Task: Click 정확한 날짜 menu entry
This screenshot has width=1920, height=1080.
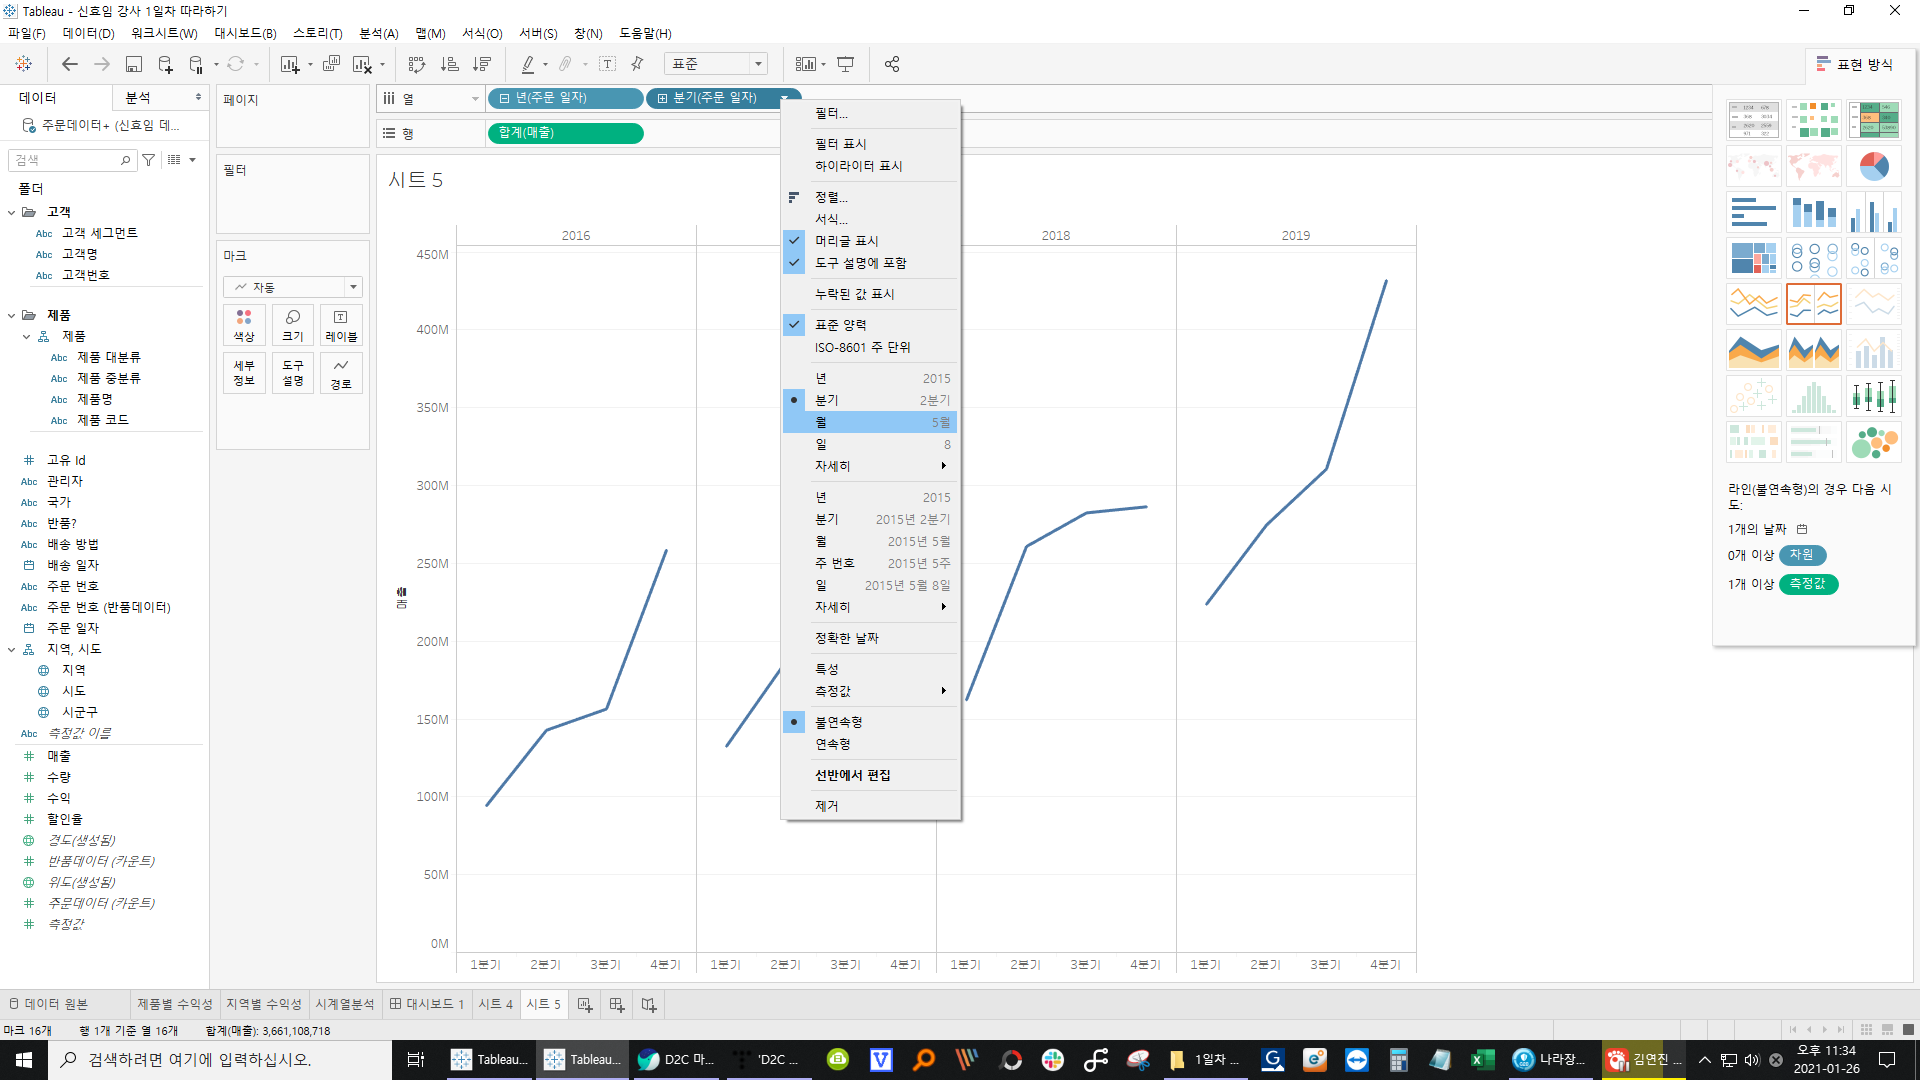Action: [x=870, y=638]
